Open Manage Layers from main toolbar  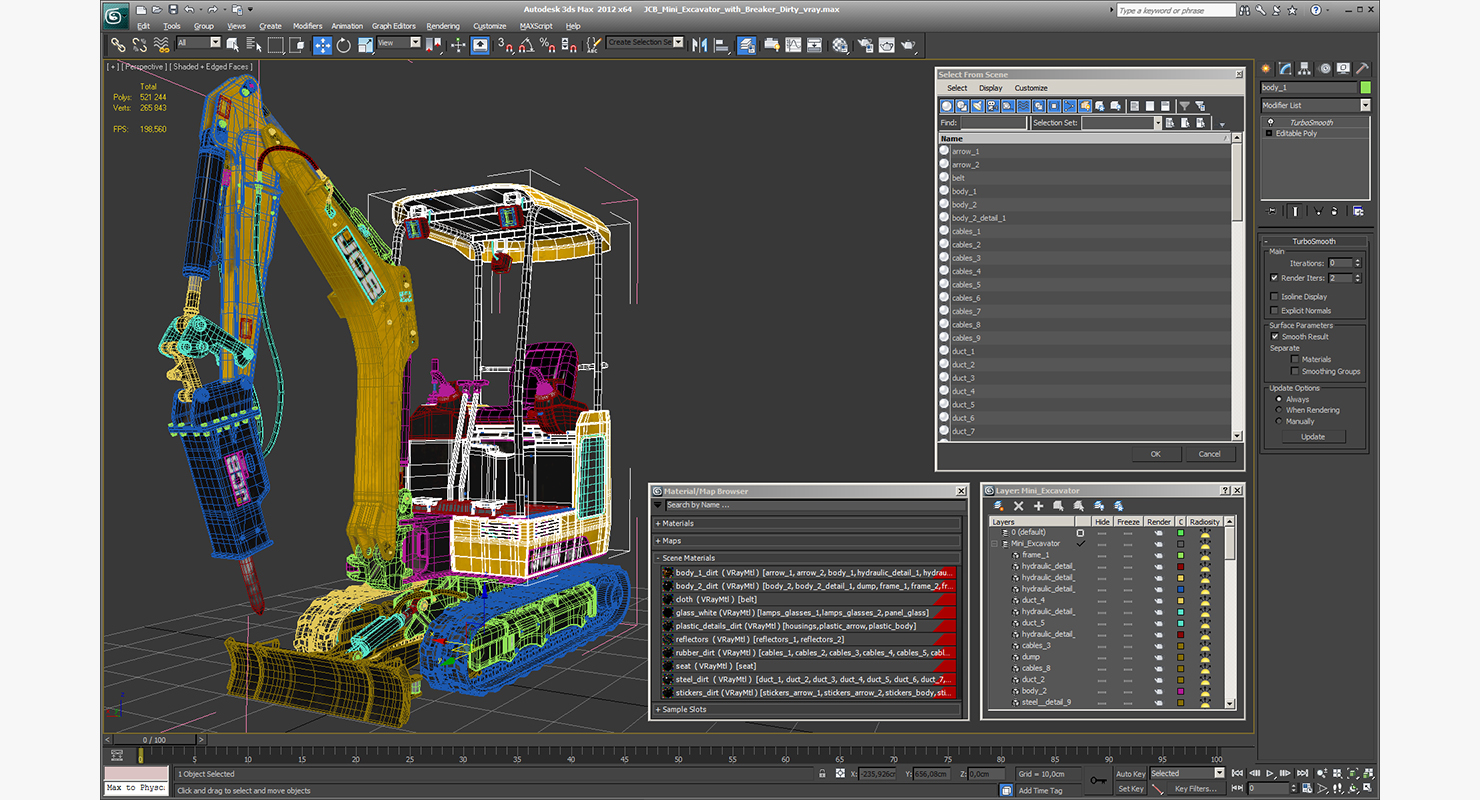pos(747,45)
